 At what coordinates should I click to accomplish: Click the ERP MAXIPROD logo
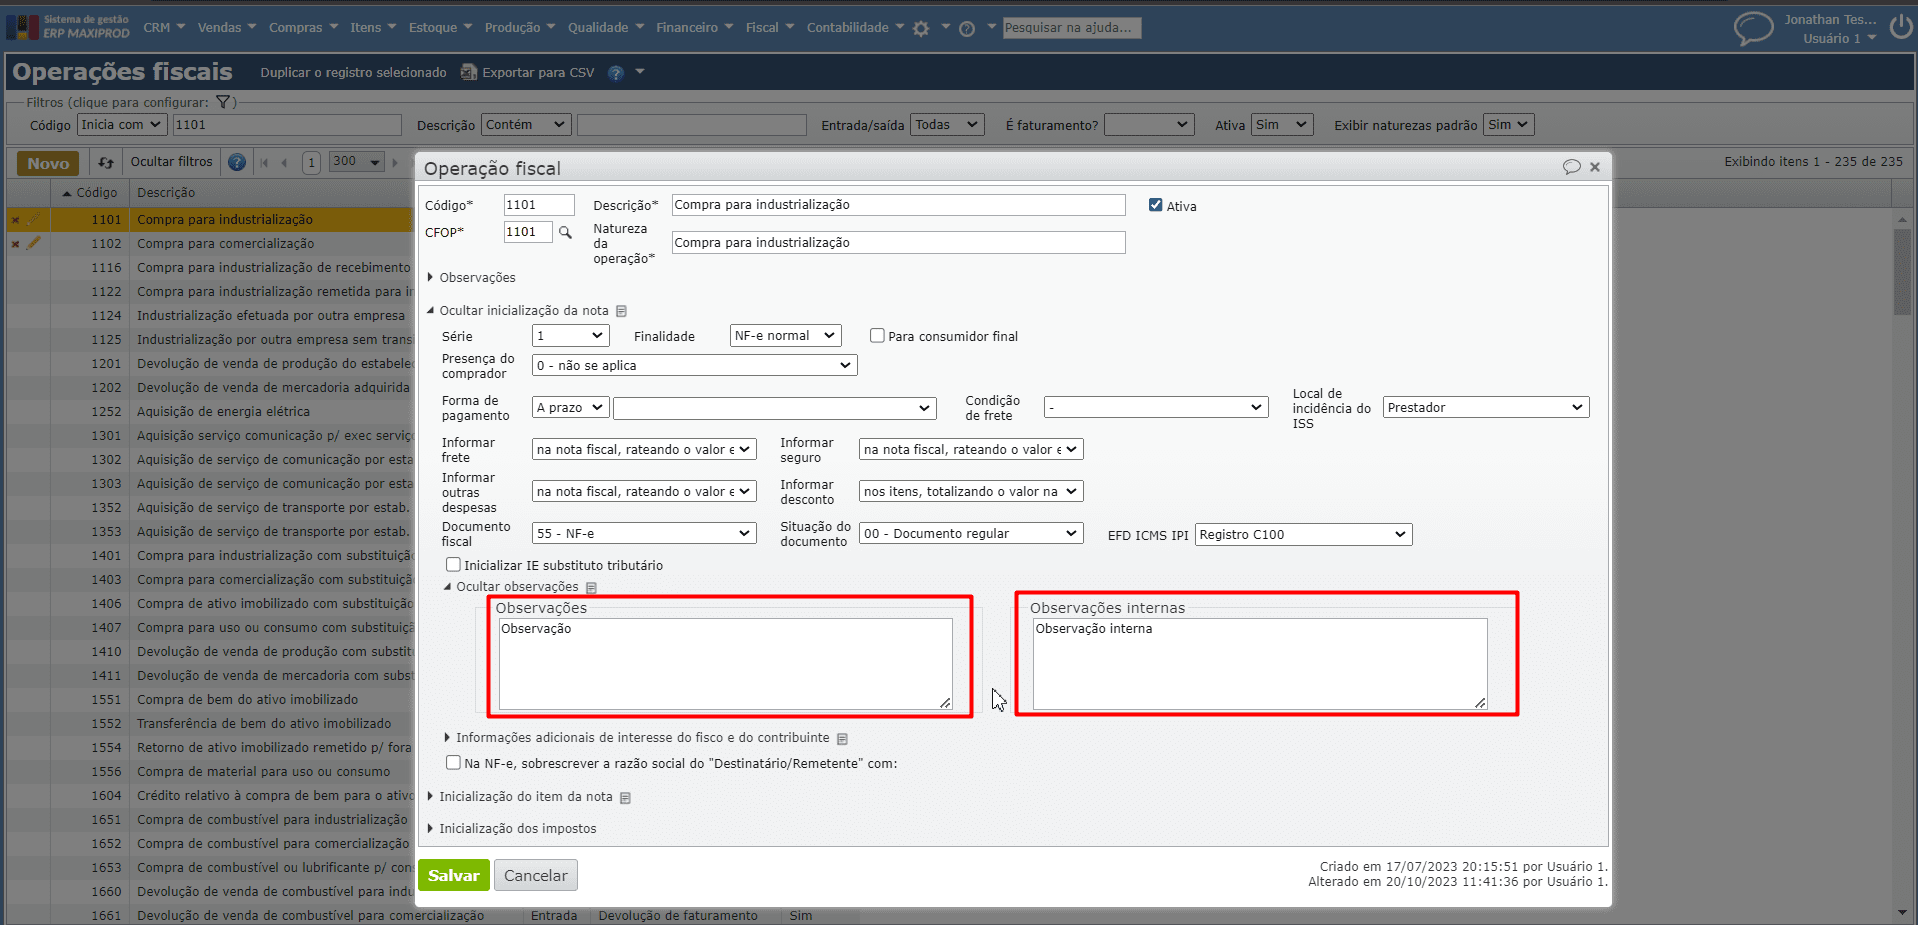point(69,27)
